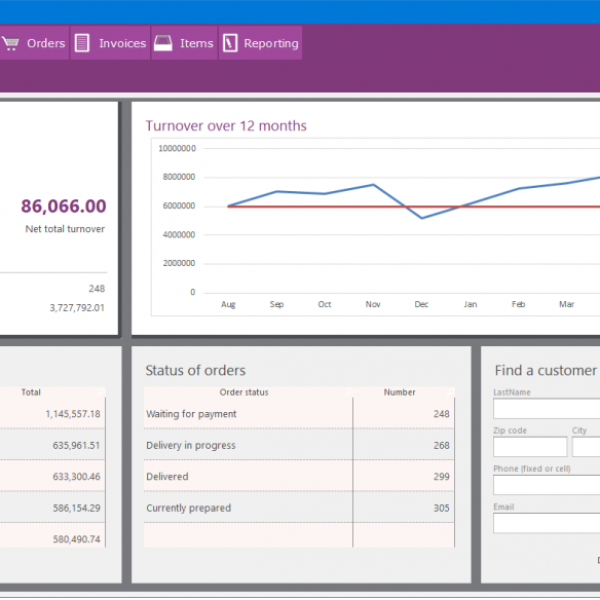The image size is (600, 600).
Task: Click the City input field
Action: 586,447
